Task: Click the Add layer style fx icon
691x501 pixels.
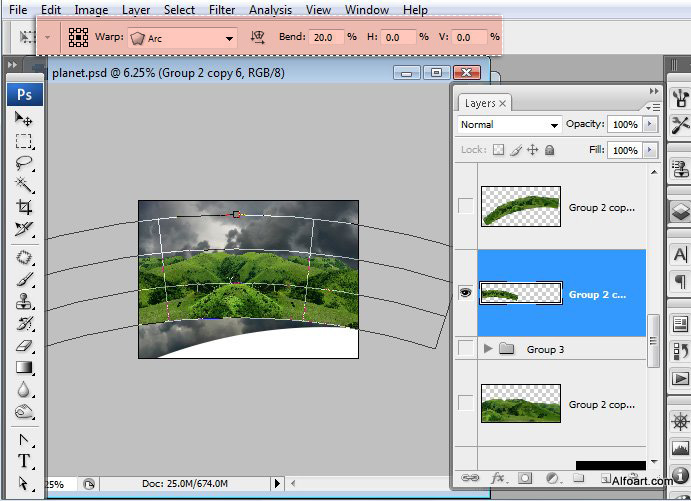Action: 497,479
